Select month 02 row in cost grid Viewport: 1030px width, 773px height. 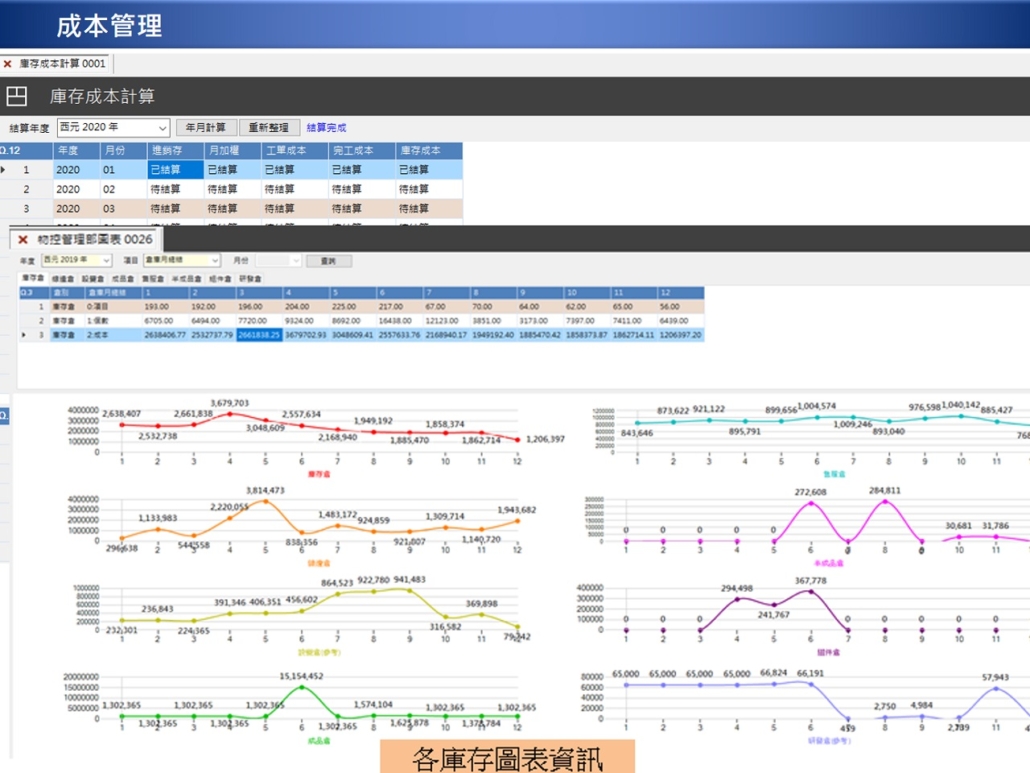[x=231, y=189]
